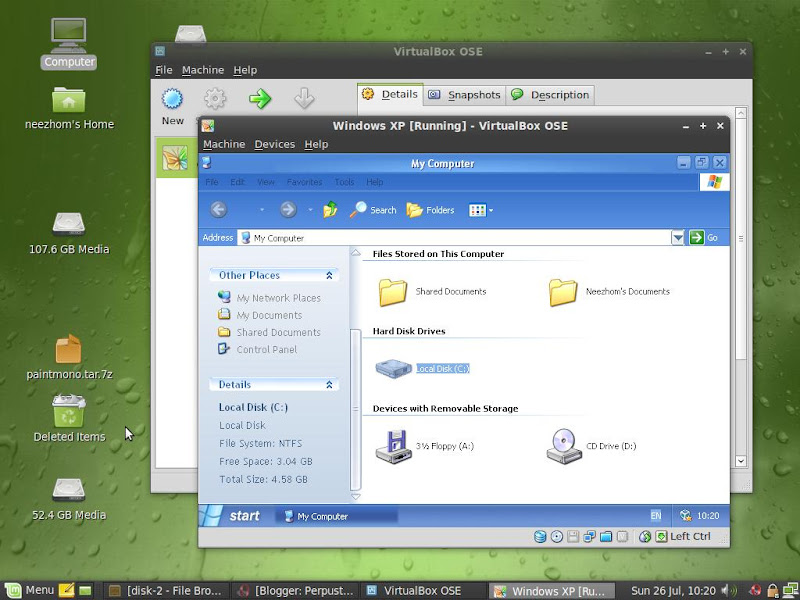
Task: Select the Local Disk (C:) drive icon
Action: 394,368
